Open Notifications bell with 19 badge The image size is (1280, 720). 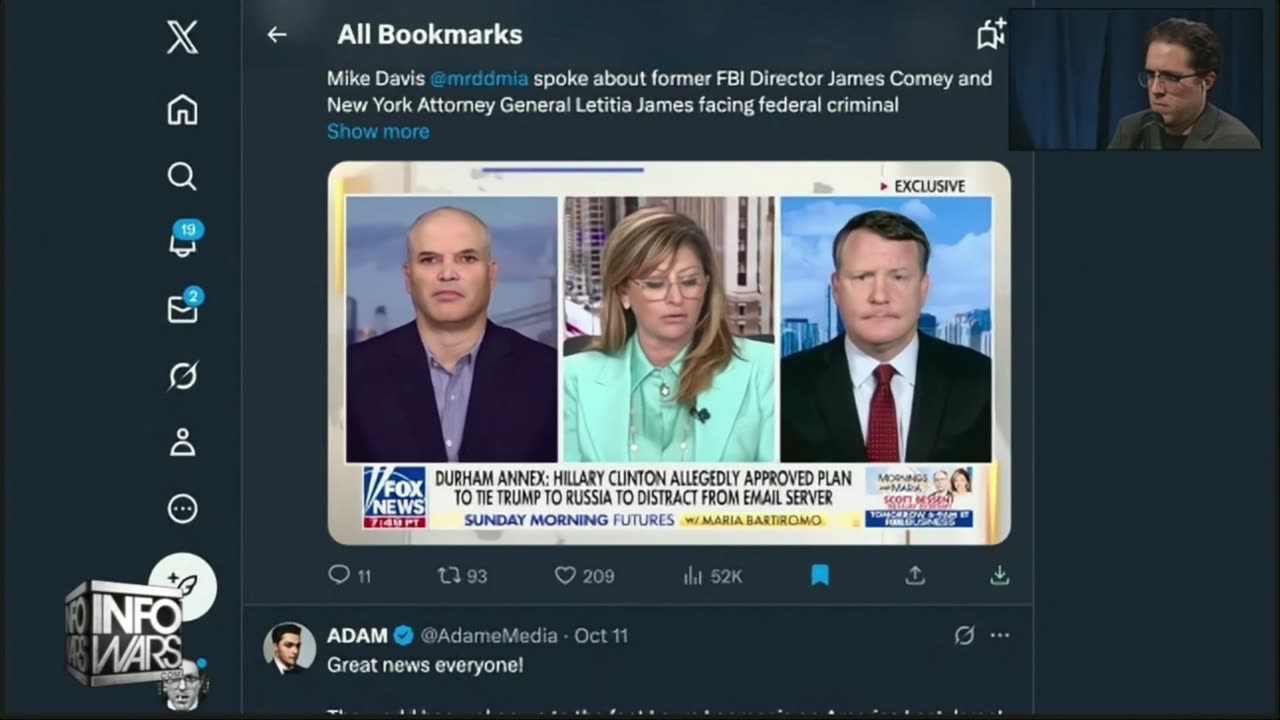click(184, 240)
